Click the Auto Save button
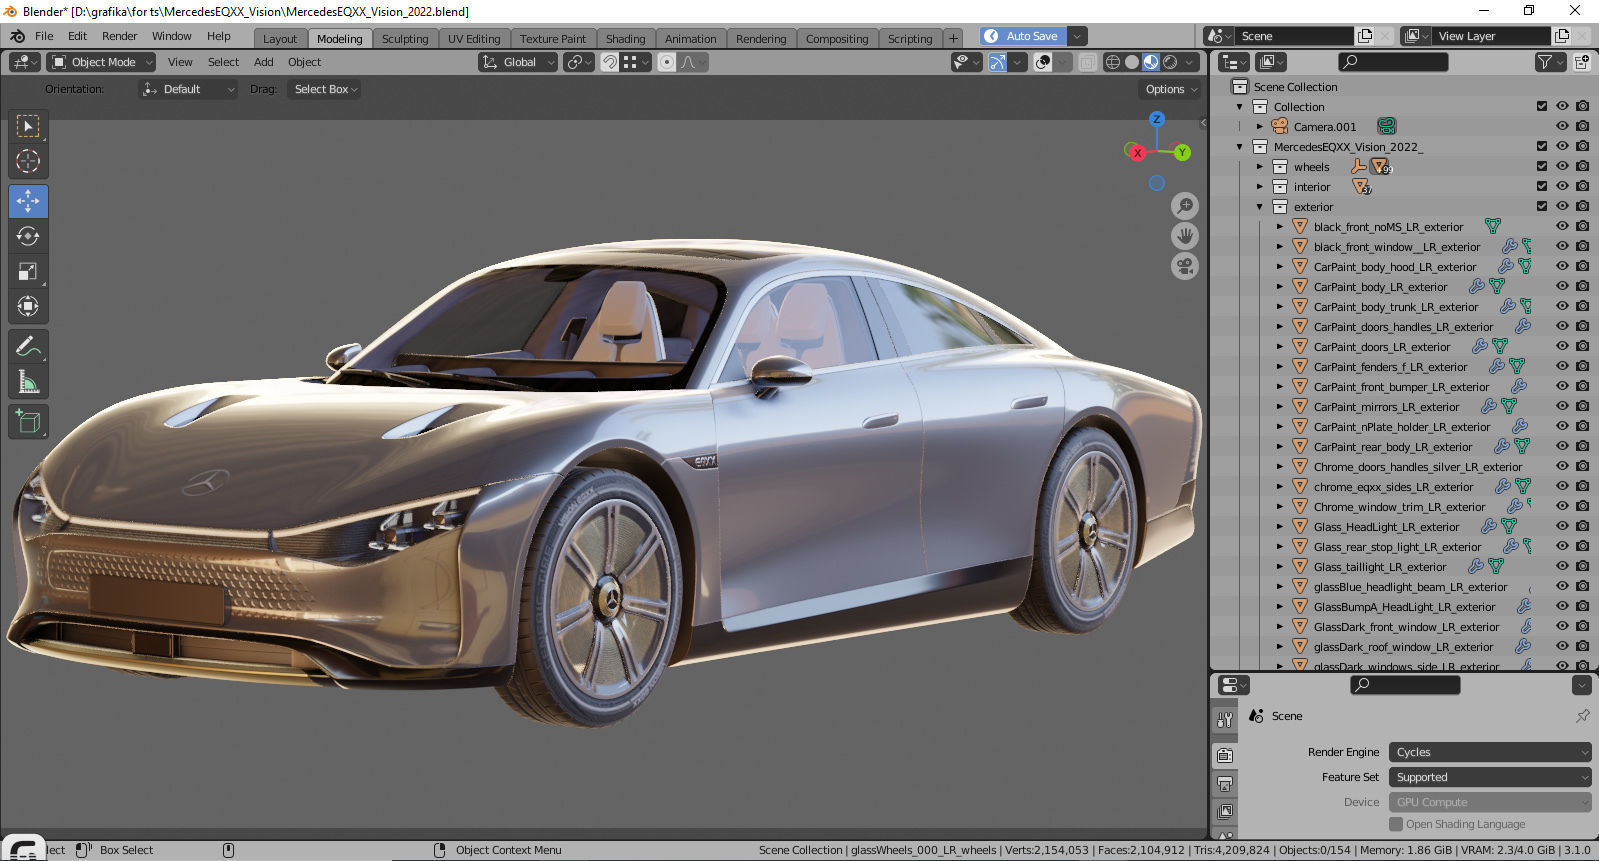The image size is (1599, 861). click(x=1022, y=36)
